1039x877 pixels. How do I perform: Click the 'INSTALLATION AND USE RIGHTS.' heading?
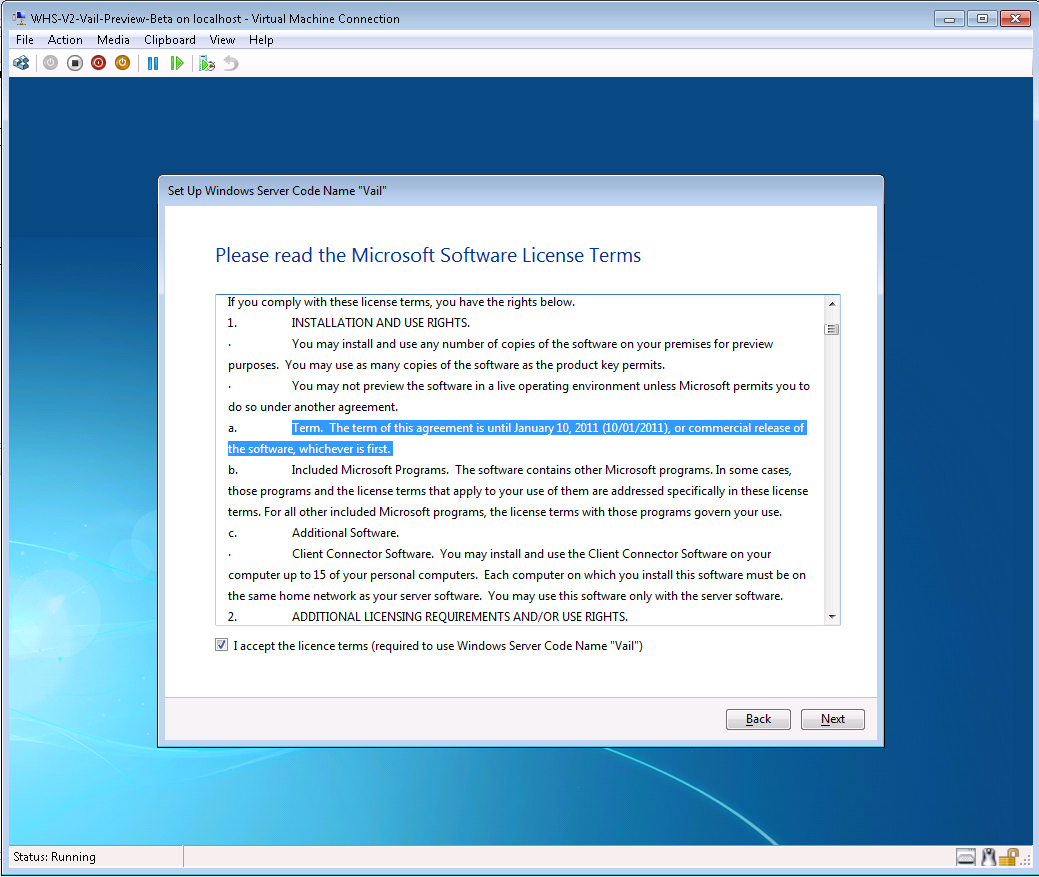380,323
